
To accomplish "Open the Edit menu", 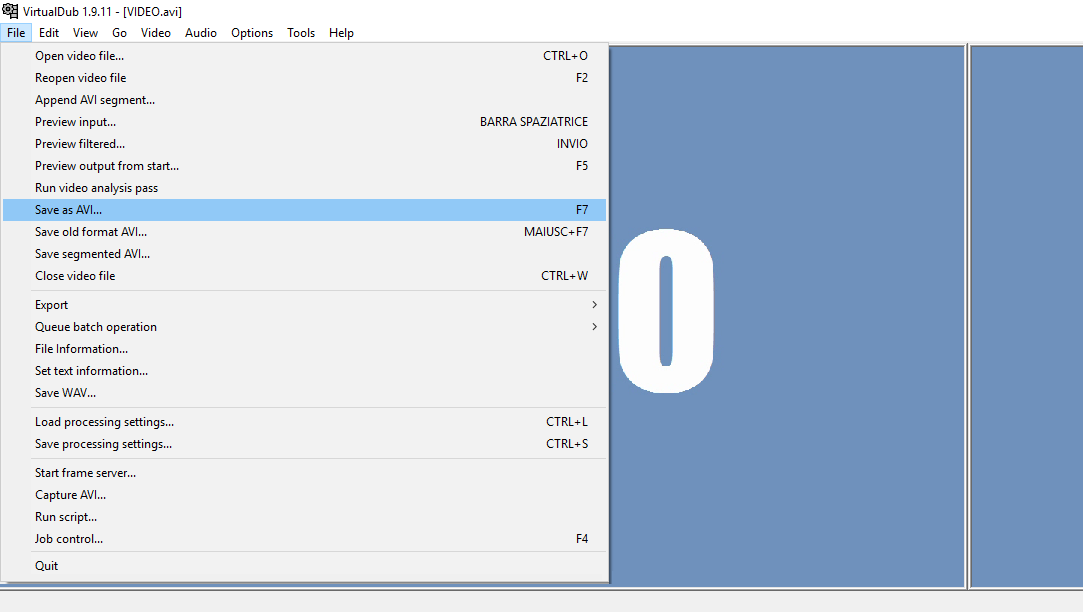I will point(49,32).
